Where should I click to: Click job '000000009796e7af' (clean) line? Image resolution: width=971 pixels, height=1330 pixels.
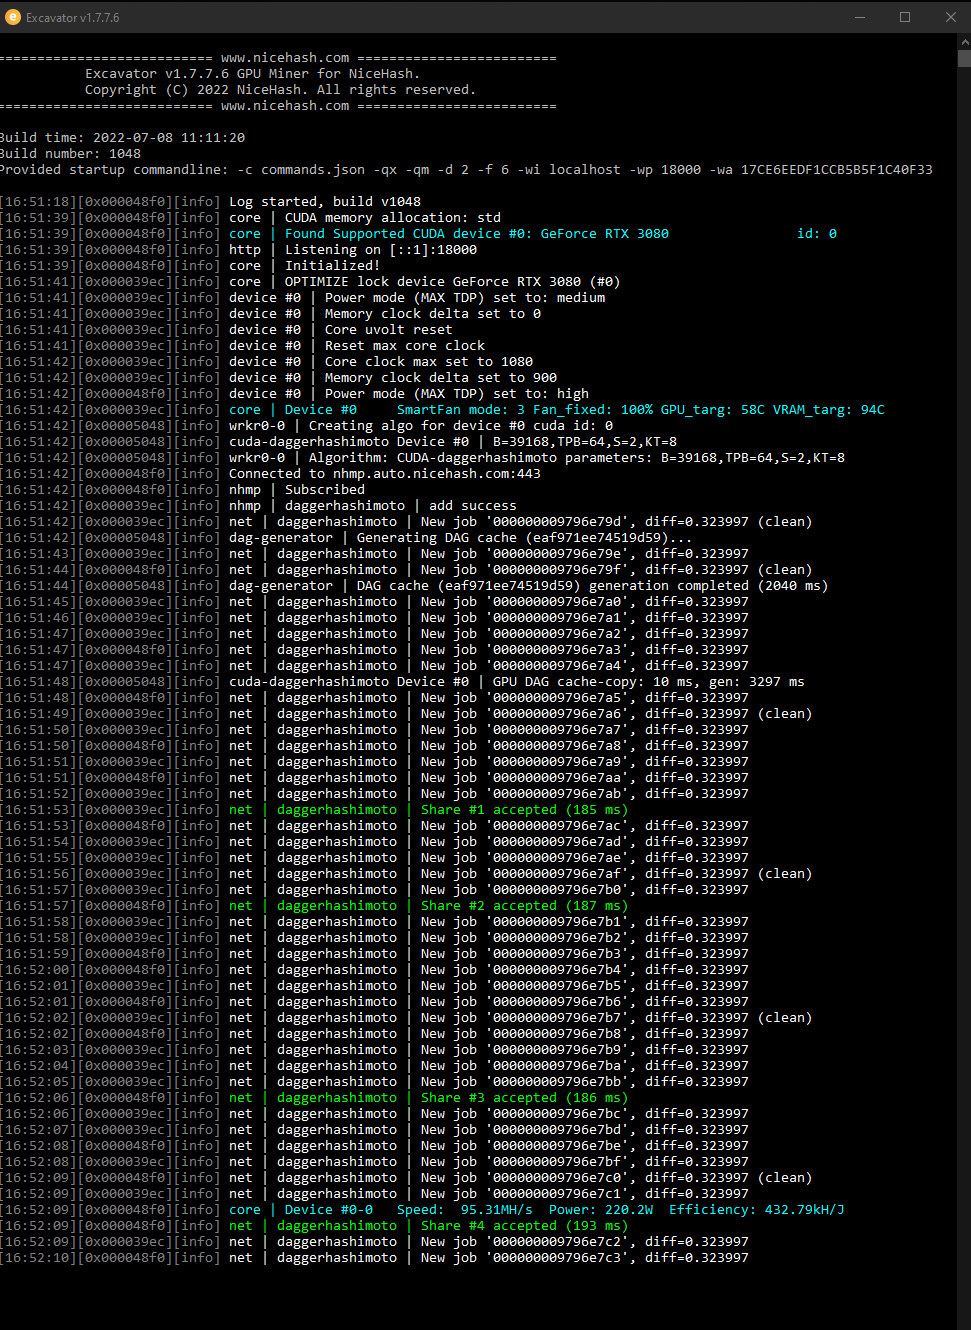coord(406,874)
